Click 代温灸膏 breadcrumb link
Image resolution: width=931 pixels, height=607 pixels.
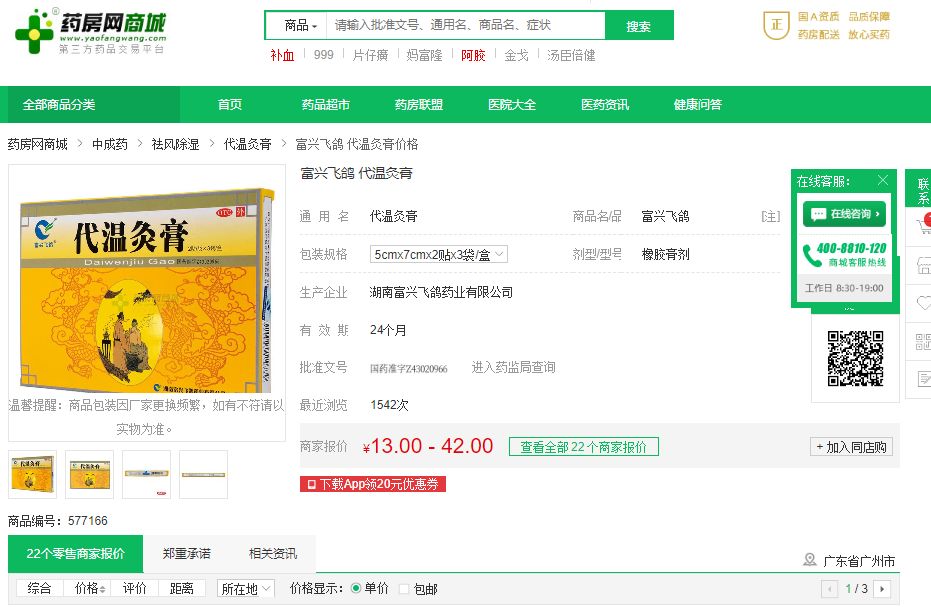[x=248, y=144]
